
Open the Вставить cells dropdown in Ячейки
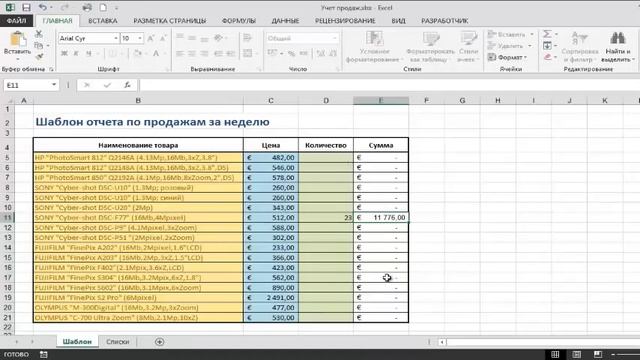tap(511, 34)
